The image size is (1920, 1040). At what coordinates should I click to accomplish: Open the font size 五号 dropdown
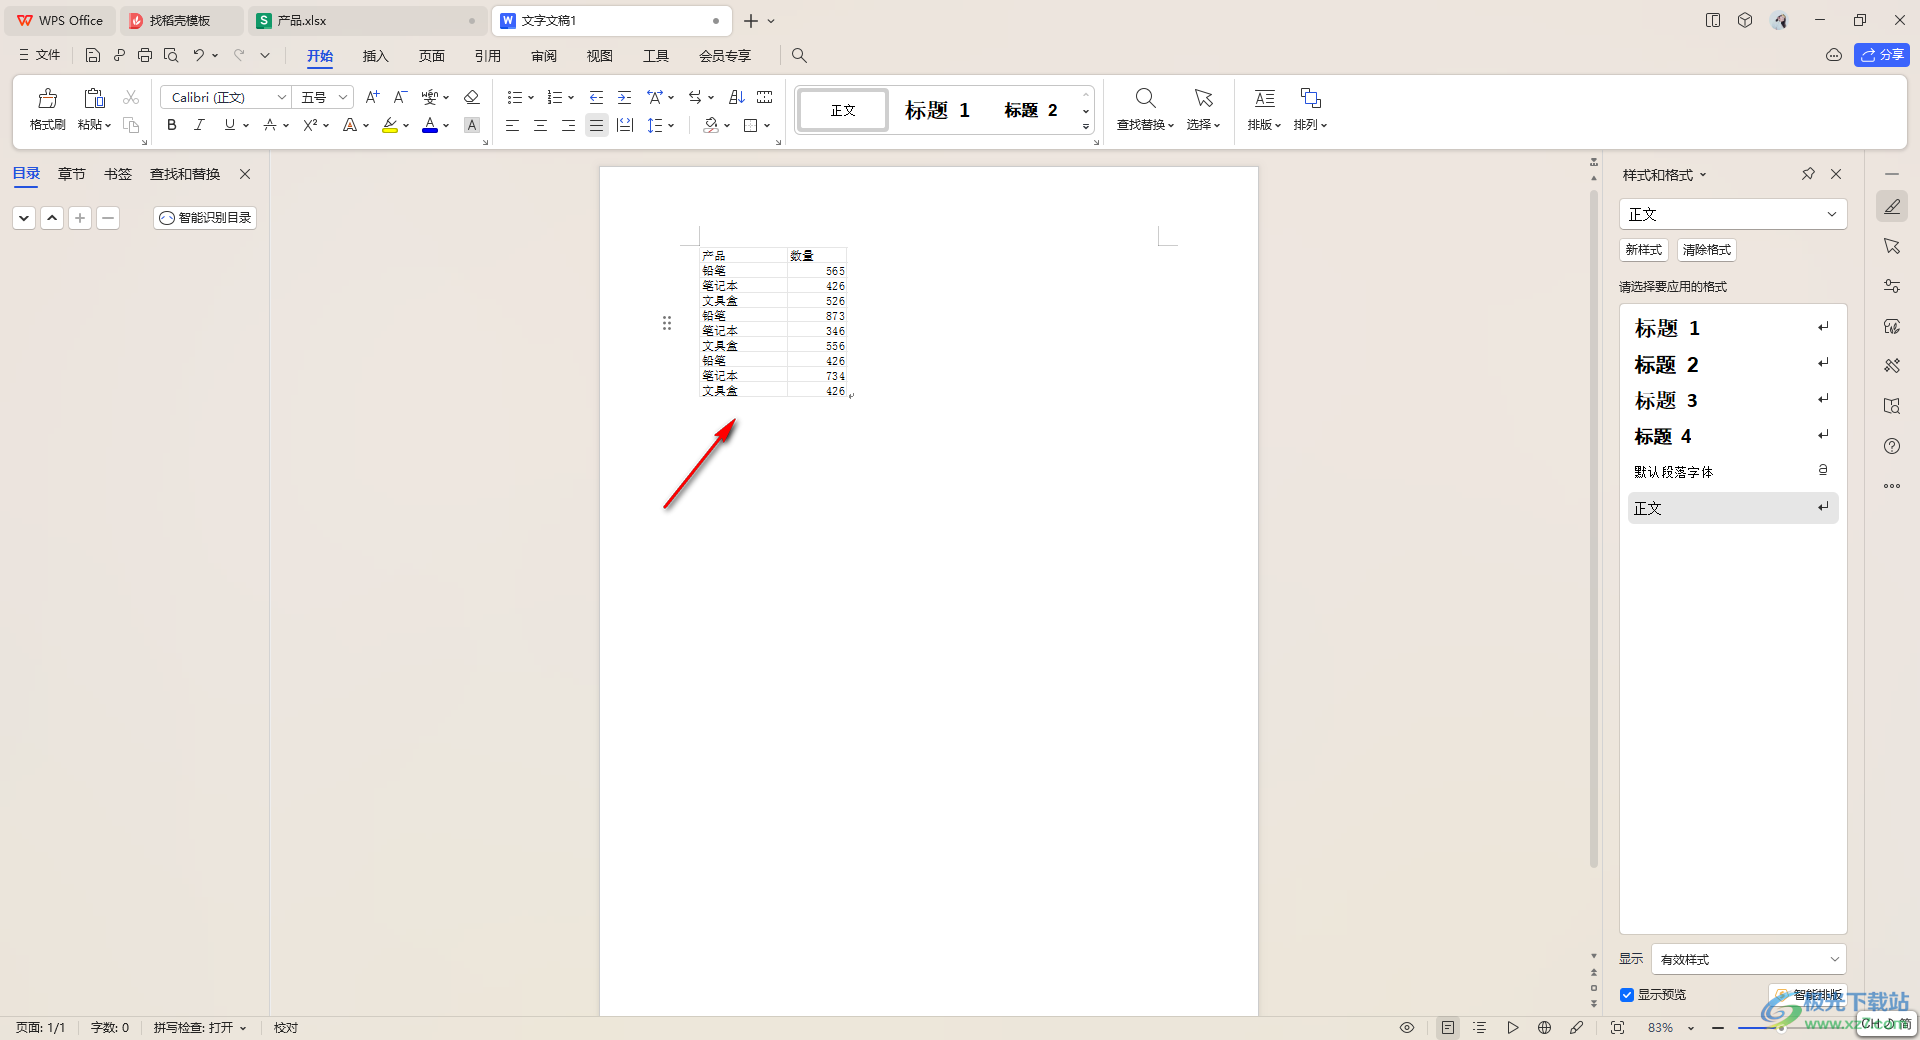pyautogui.click(x=343, y=97)
